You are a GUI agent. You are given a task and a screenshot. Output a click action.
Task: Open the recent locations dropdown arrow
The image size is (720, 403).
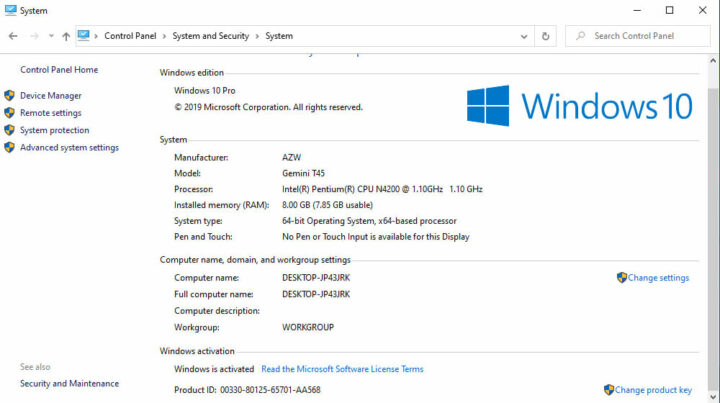(51, 36)
